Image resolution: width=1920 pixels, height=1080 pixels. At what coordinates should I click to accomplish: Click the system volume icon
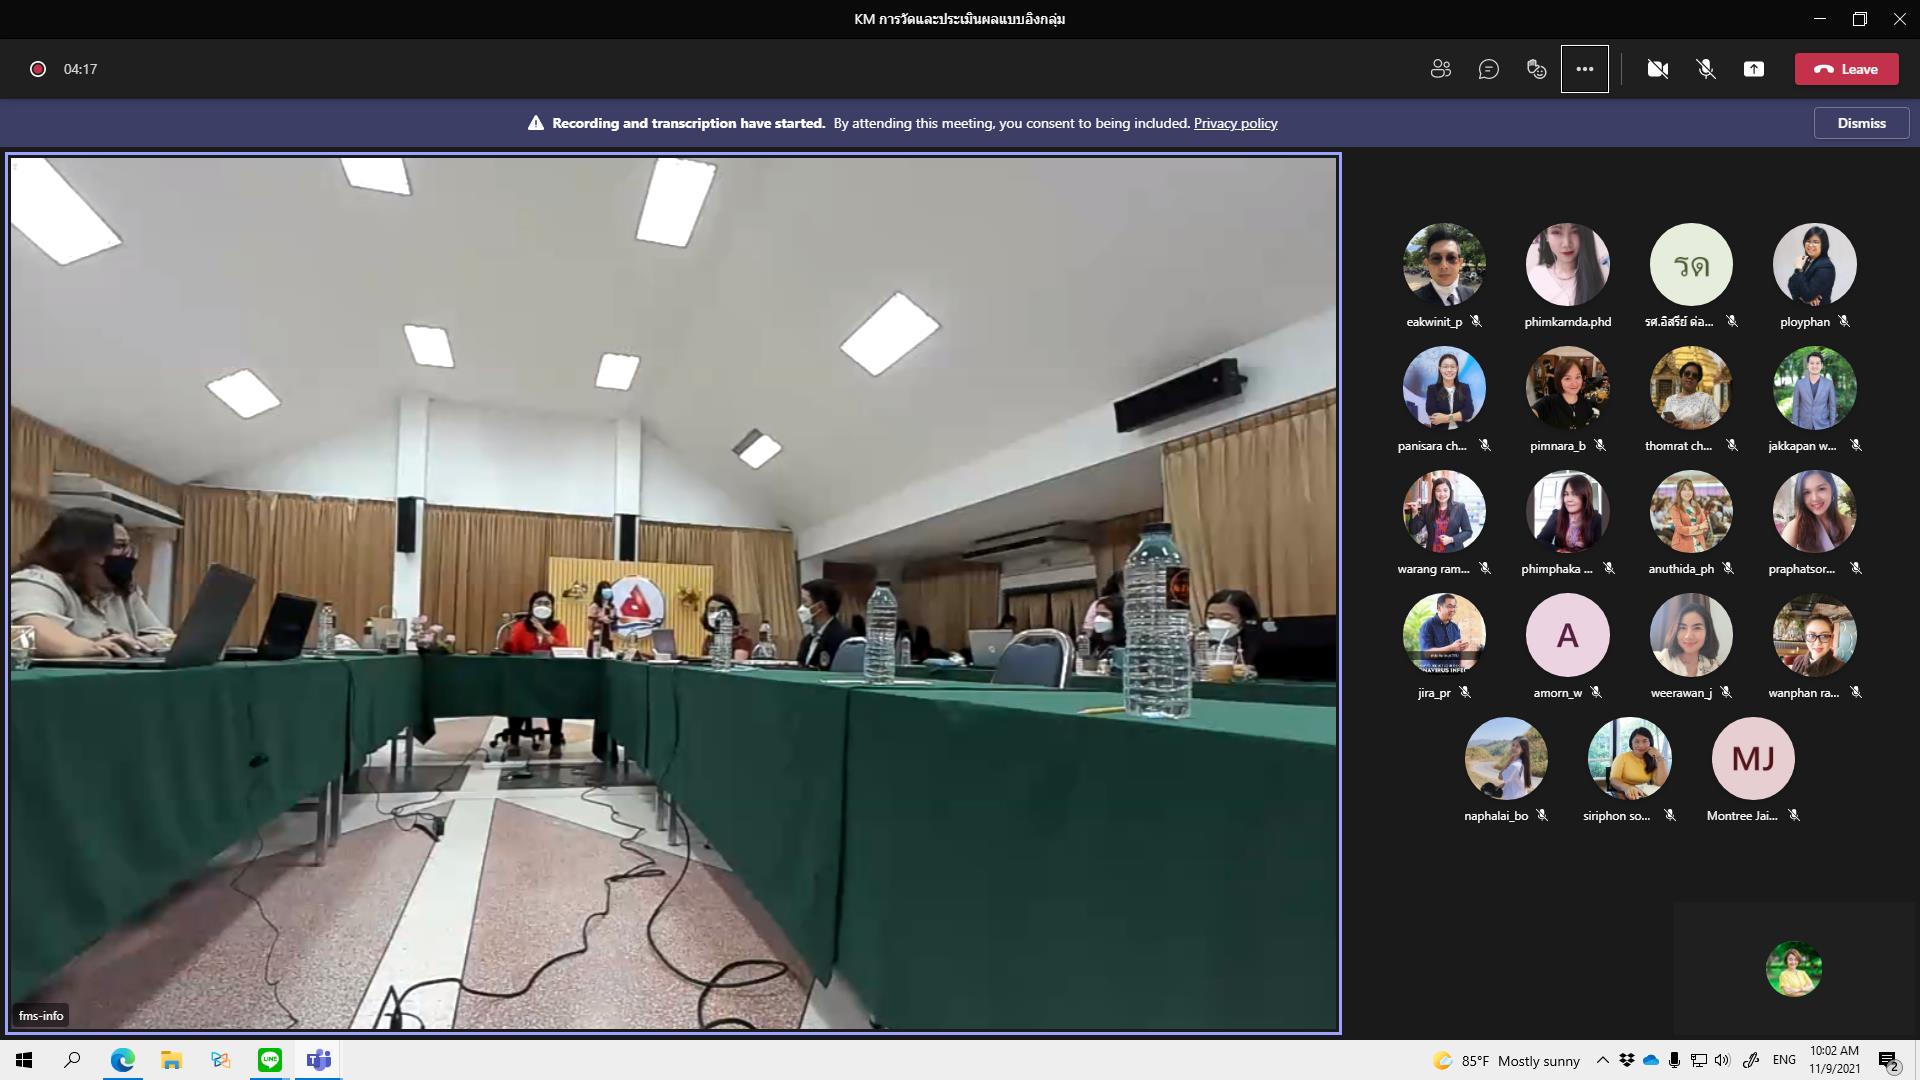[1721, 1060]
